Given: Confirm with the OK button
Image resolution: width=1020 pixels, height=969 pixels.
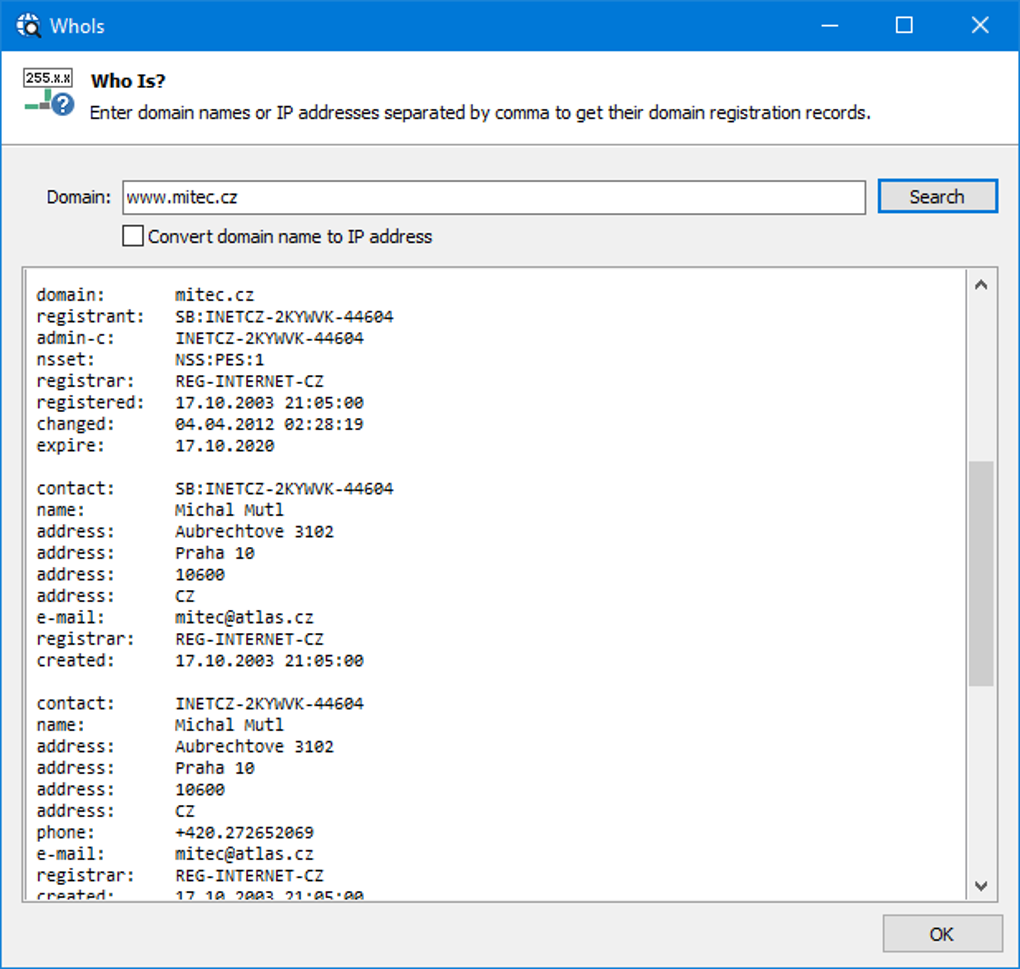Looking at the screenshot, I should click(x=941, y=934).
